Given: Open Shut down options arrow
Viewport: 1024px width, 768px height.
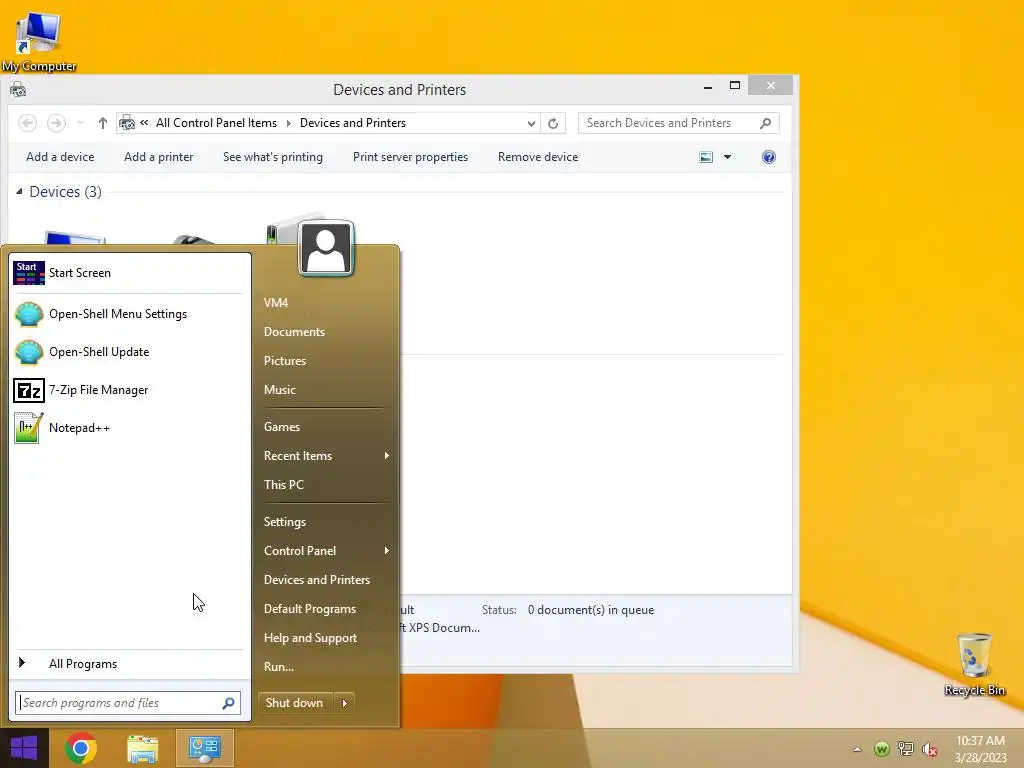Looking at the screenshot, I should tap(344, 703).
